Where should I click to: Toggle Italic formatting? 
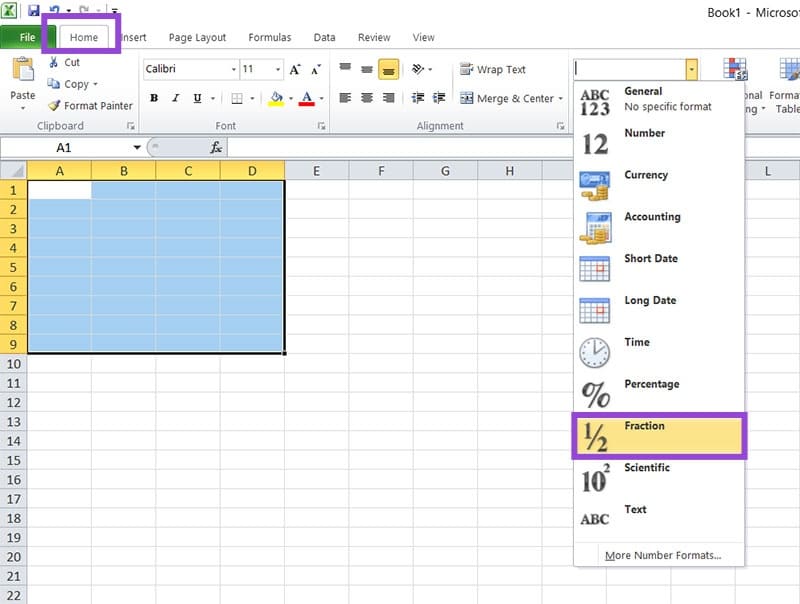point(176,98)
